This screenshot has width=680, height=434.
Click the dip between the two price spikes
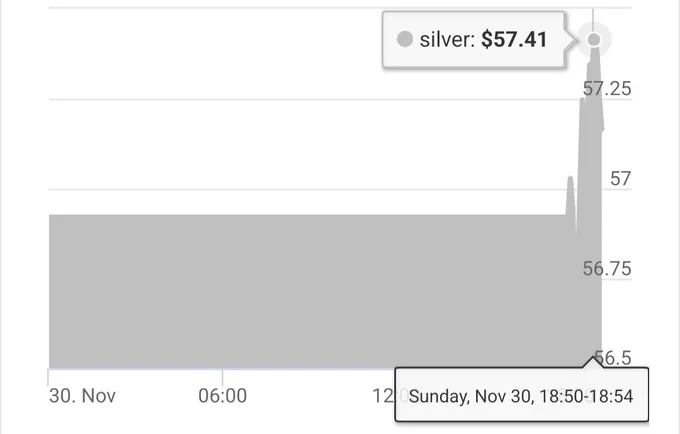pos(577,232)
